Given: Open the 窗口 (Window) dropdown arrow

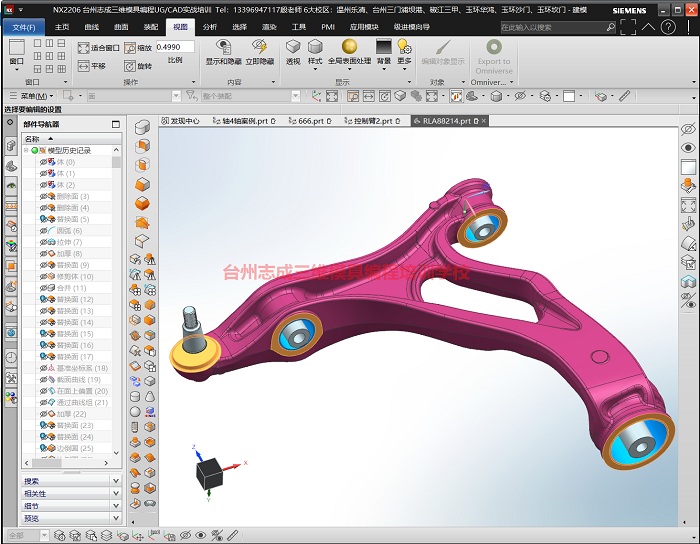Looking at the screenshot, I should (17, 70).
